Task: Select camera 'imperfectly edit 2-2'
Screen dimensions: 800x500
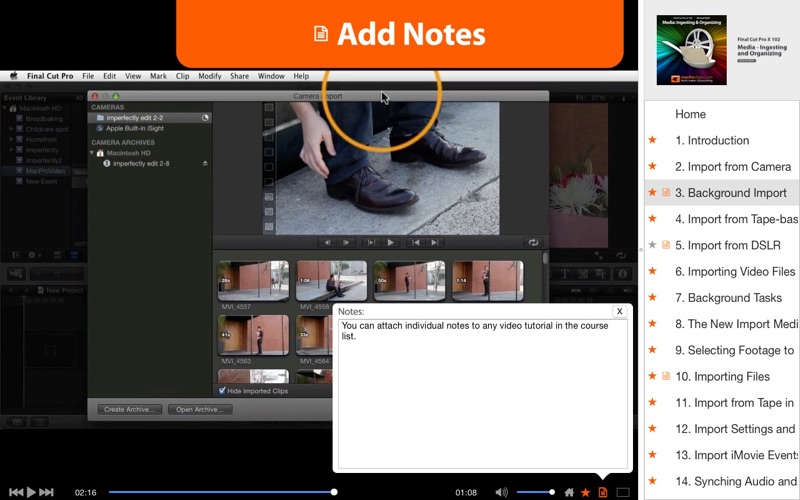Action: pos(150,118)
